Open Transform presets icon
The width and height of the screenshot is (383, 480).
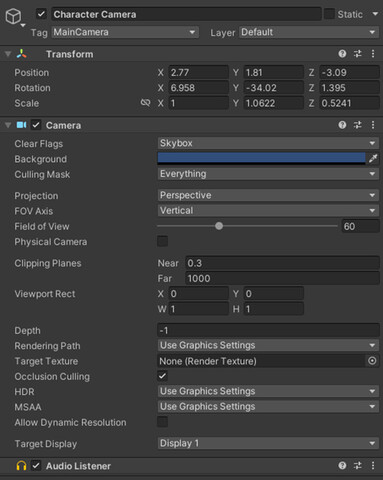358,54
